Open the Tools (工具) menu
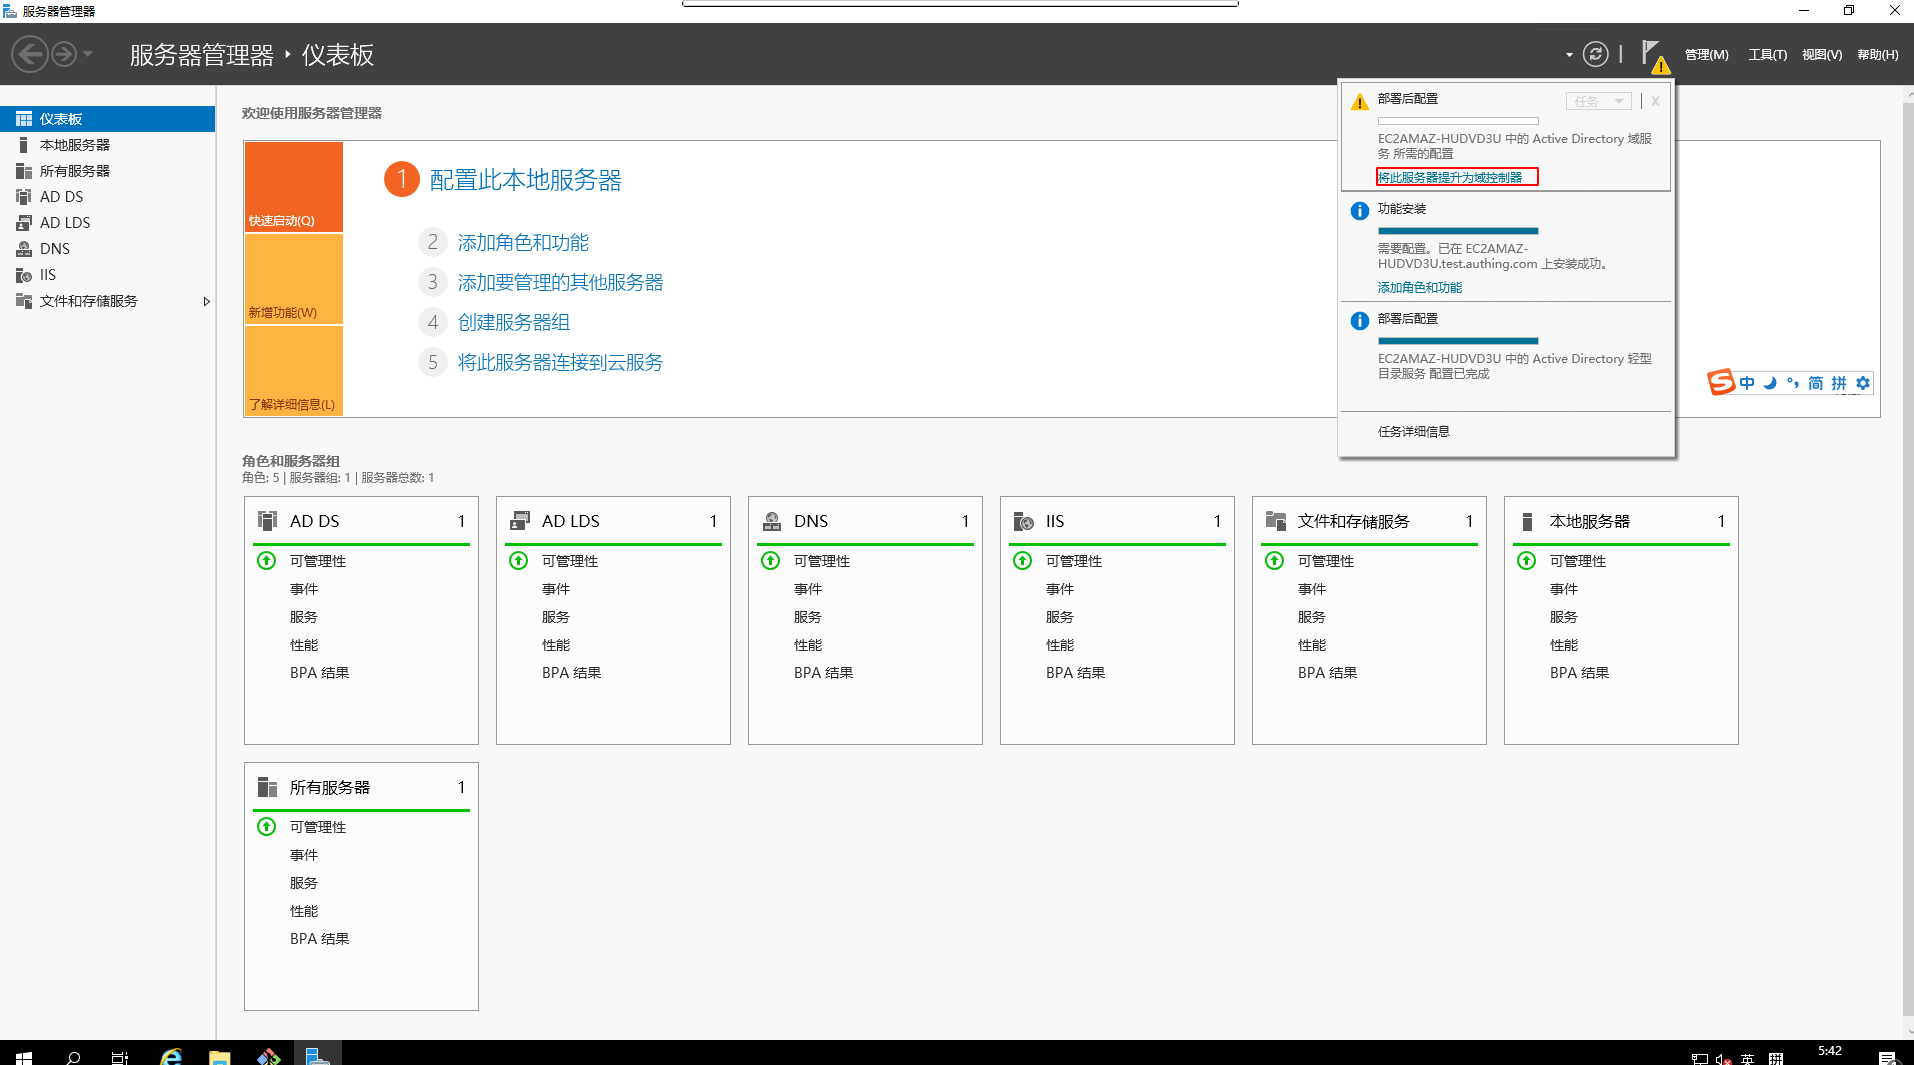This screenshot has height=1065, width=1914. [x=1767, y=55]
